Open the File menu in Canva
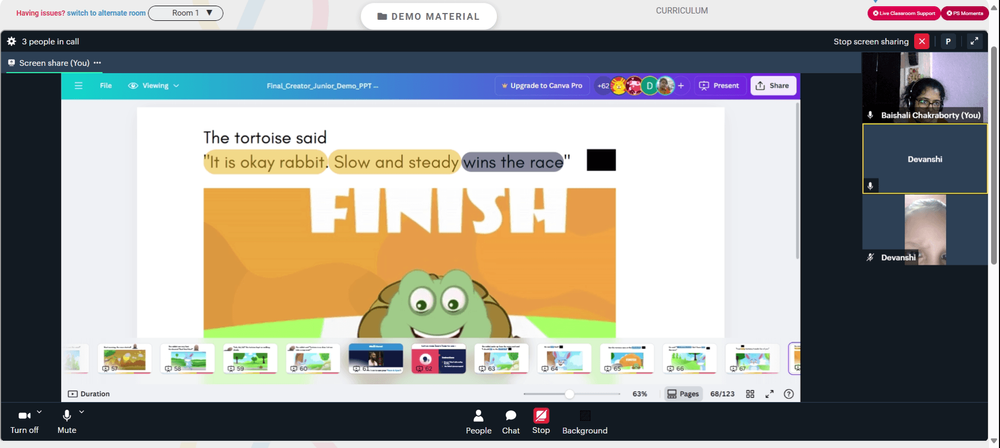This screenshot has height=448, width=1000. (x=106, y=86)
